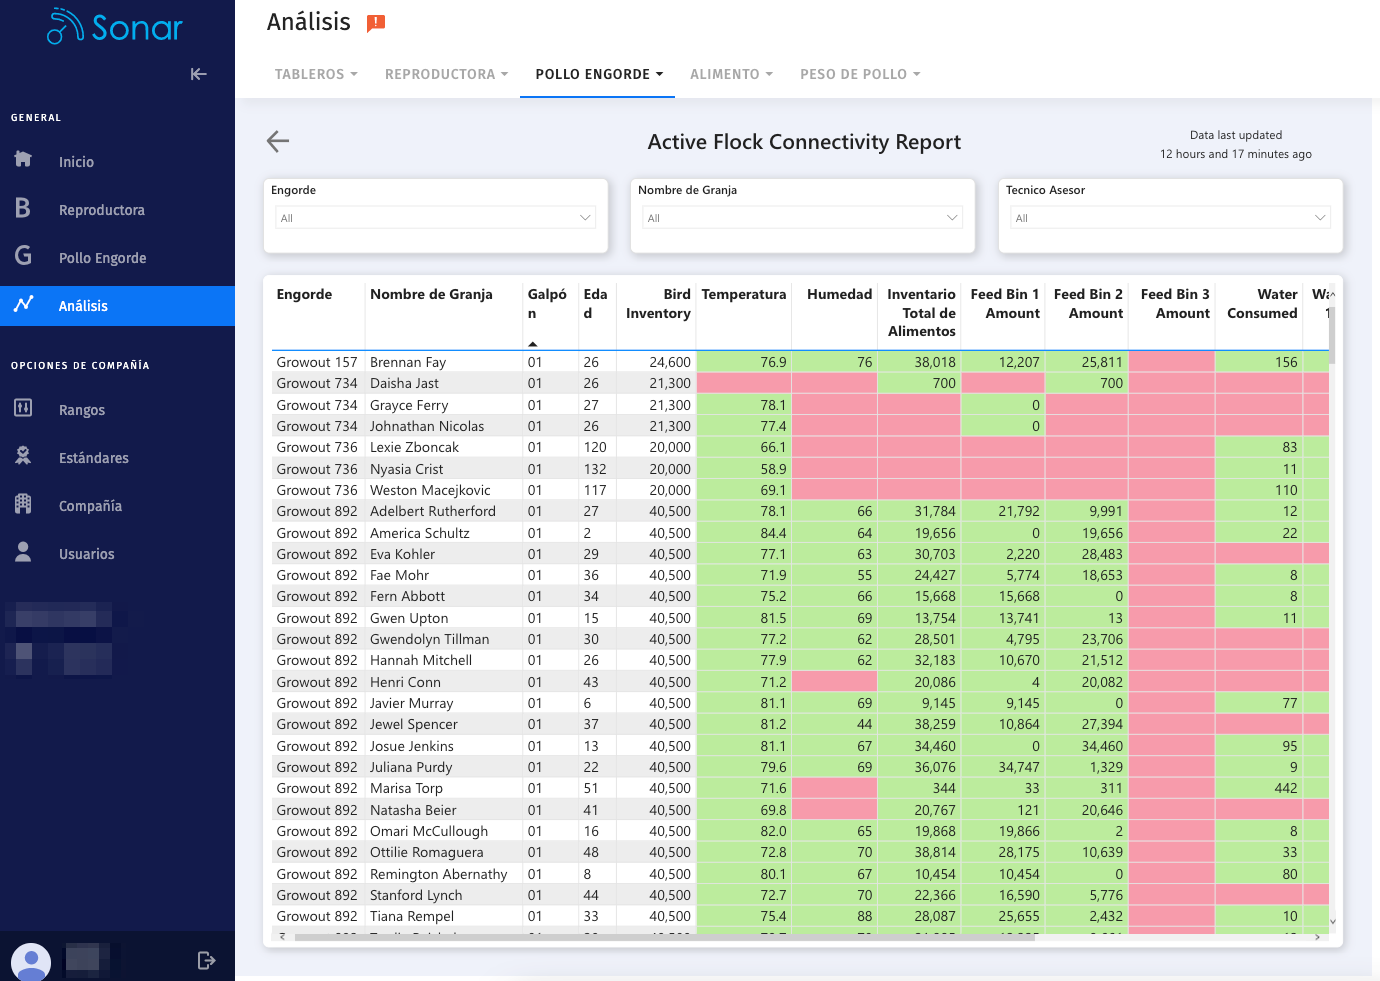Click the Usuarios person icon

(23, 552)
